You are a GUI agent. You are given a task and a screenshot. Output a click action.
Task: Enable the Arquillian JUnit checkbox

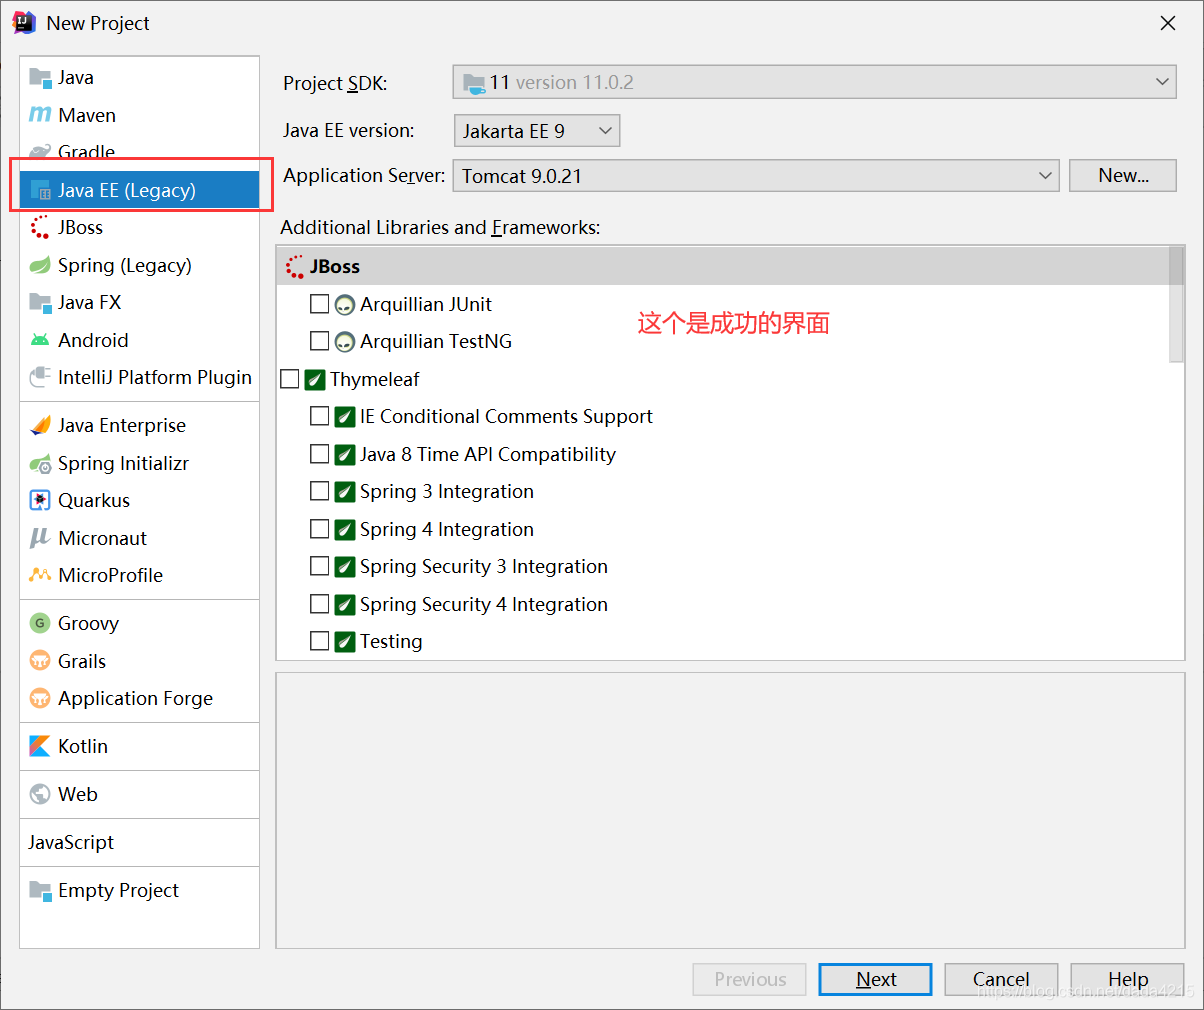pos(319,303)
